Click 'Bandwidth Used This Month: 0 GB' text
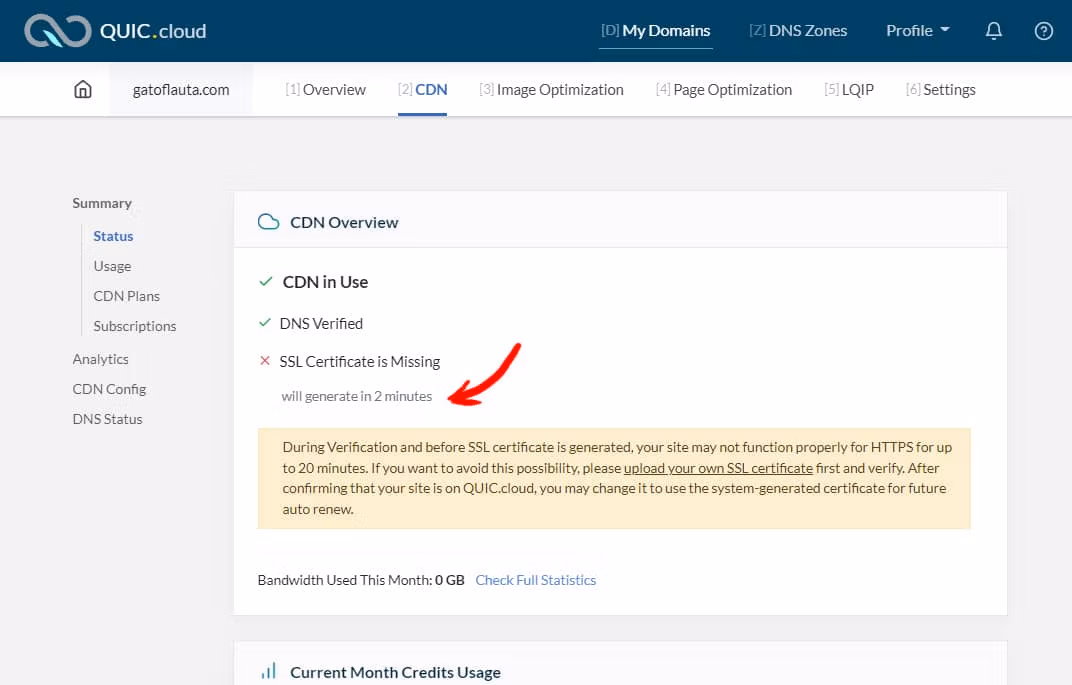Viewport: 1072px width, 685px height. coord(361,580)
